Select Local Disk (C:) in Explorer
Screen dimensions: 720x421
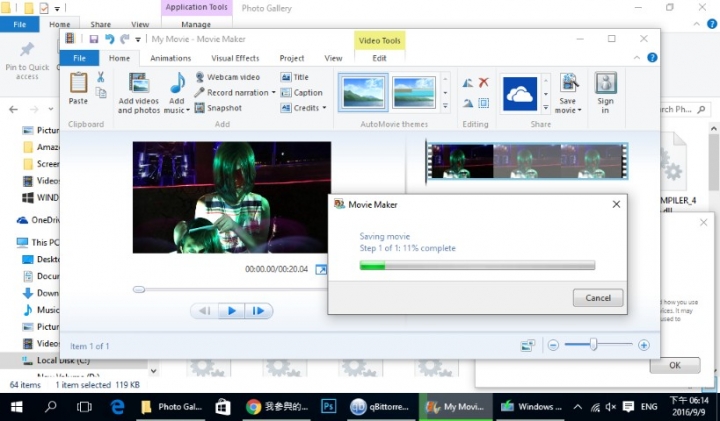point(56,360)
